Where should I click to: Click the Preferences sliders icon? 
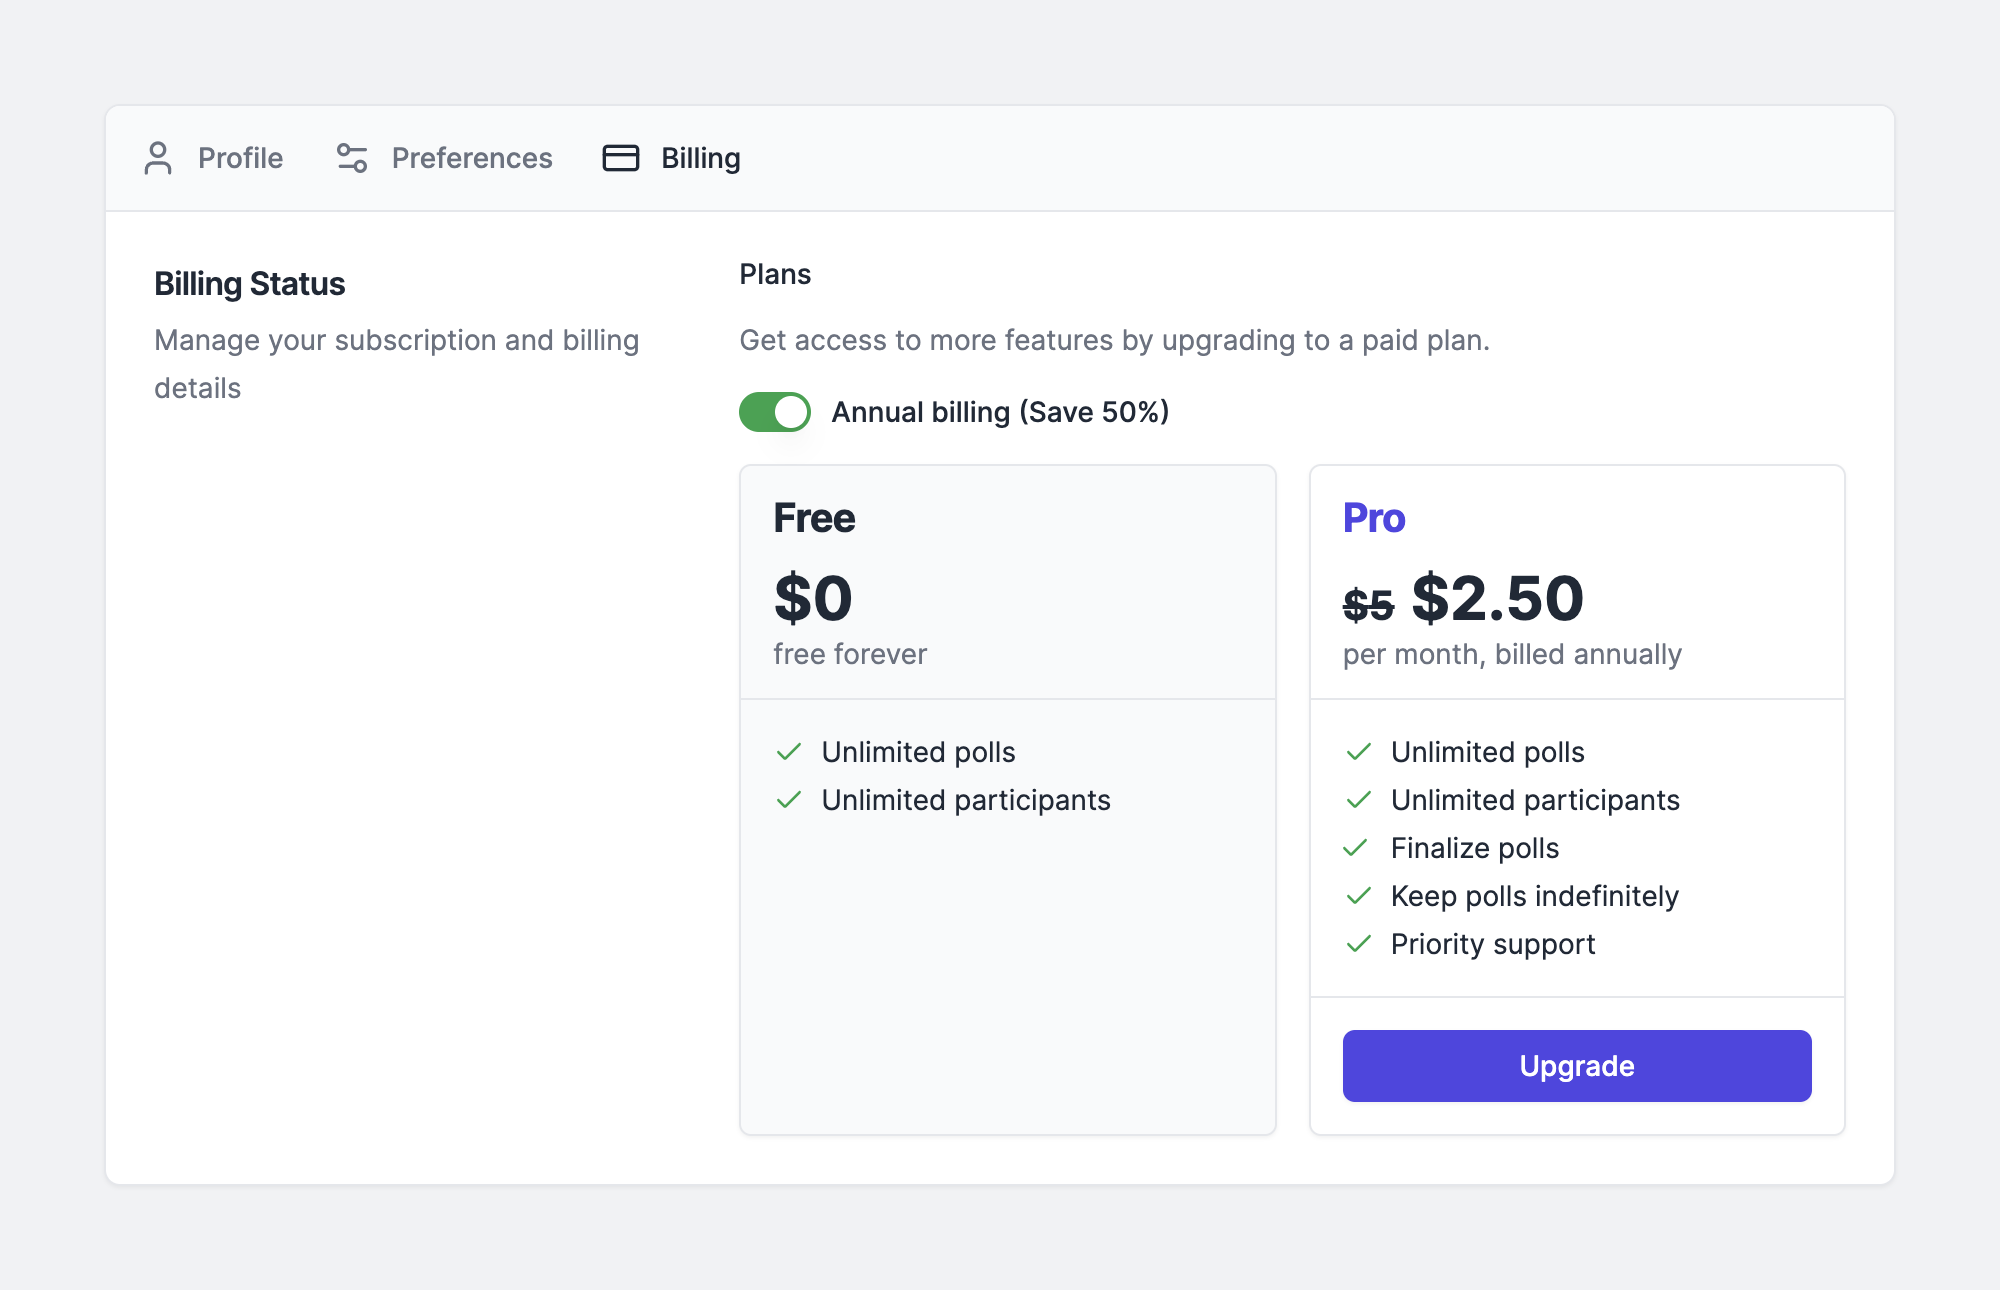click(350, 158)
